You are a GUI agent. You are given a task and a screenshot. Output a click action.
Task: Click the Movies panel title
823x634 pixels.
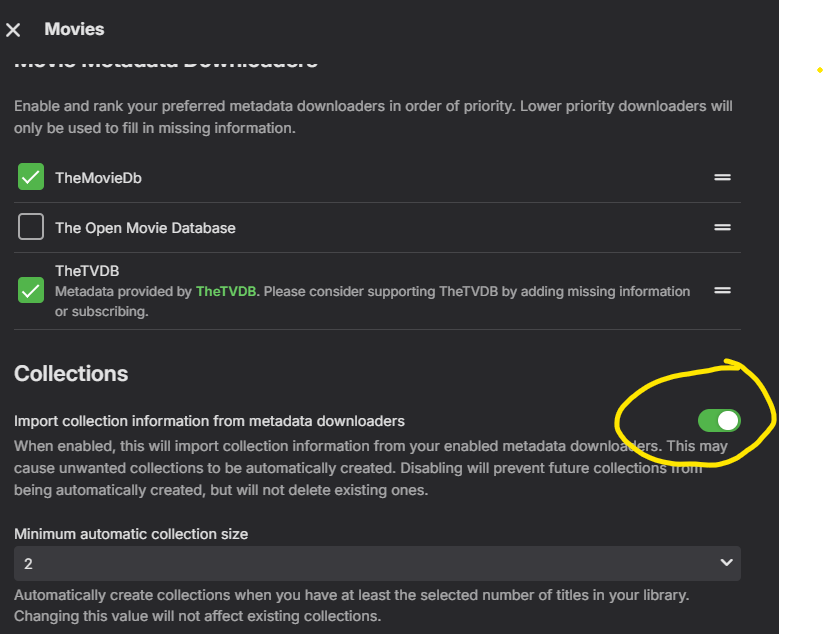tap(74, 29)
